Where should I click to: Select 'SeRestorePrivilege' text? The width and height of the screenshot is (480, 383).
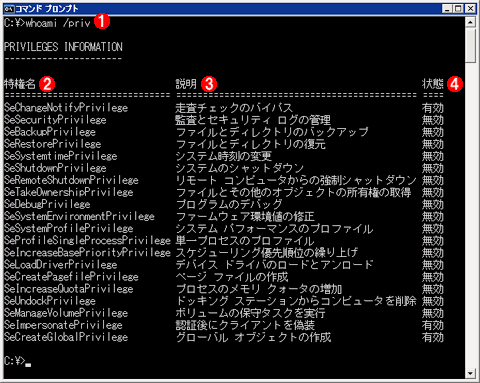53,144
